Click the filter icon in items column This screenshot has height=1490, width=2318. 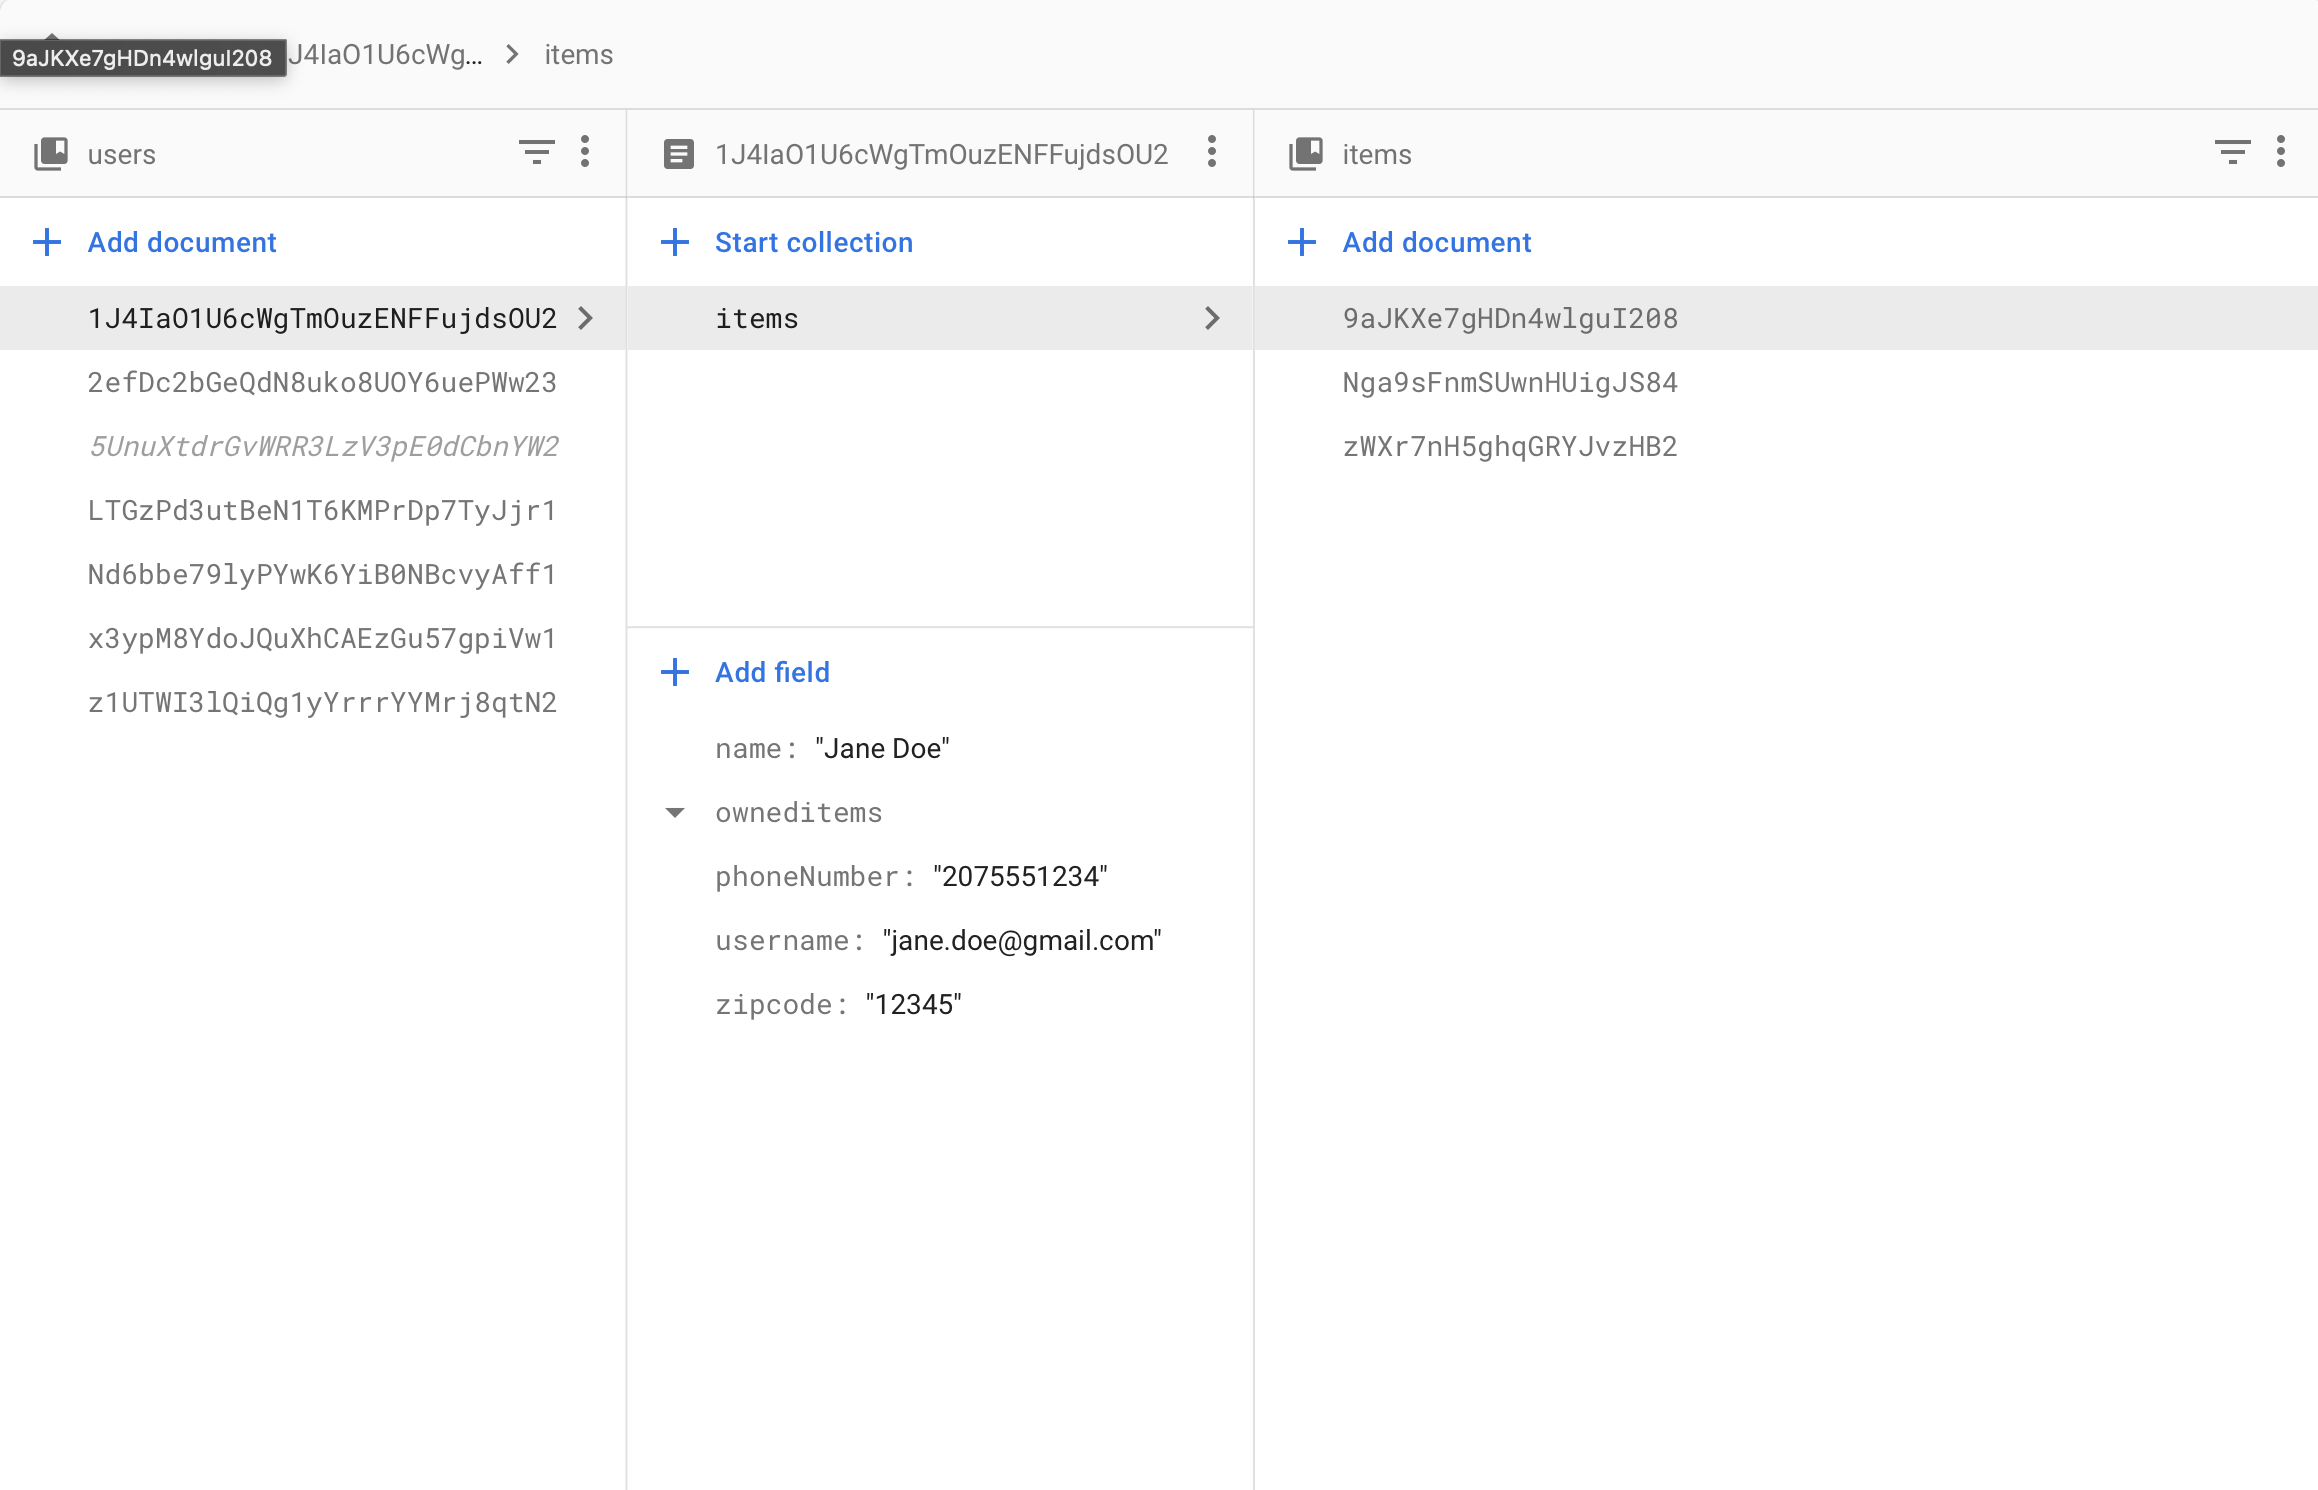tap(2231, 153)
